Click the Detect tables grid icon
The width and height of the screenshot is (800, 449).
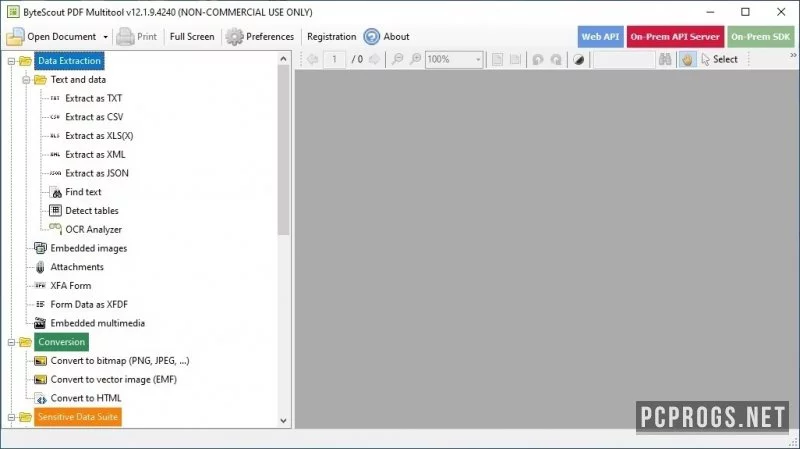55,210
